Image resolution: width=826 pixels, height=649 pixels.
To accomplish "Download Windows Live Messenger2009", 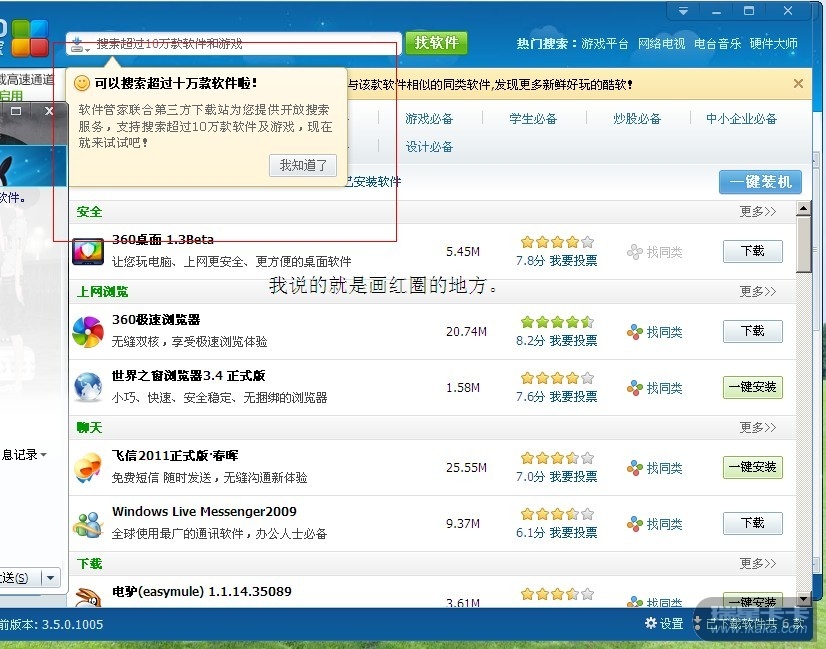I will [753, 523].
